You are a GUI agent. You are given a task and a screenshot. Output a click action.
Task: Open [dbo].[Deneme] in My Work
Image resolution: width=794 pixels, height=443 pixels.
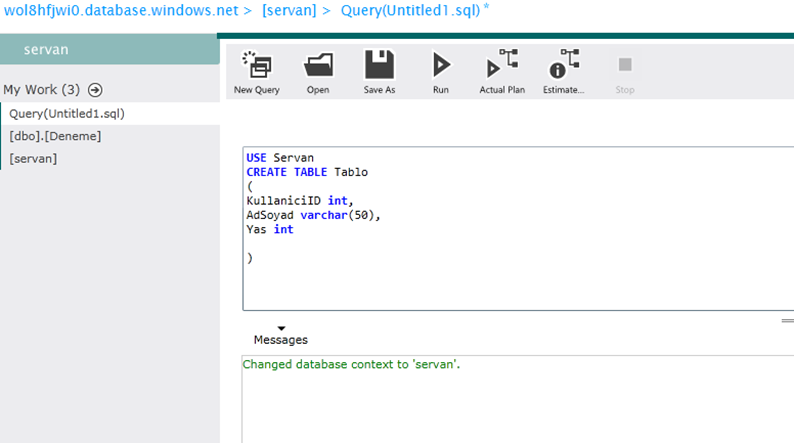tap(110, 136)
